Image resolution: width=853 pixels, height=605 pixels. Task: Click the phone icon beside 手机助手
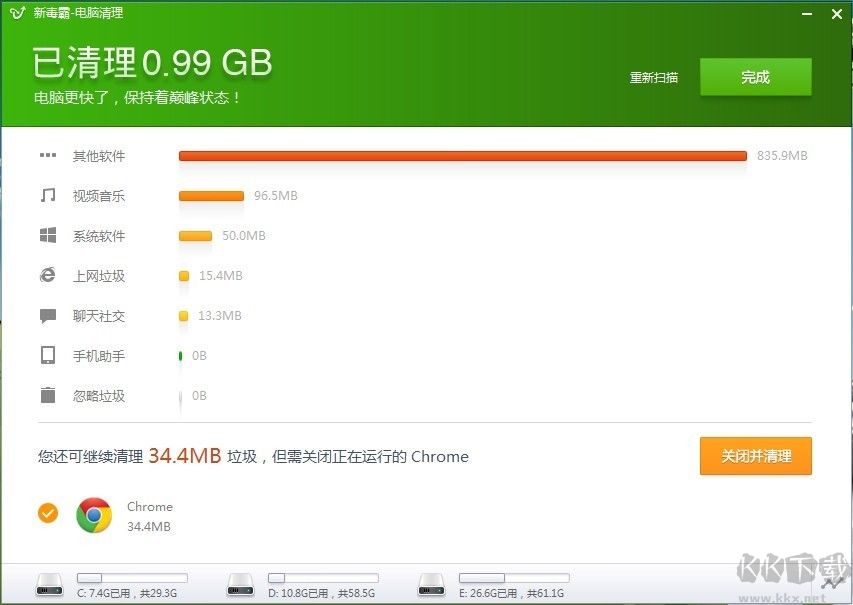coord(49,355)
